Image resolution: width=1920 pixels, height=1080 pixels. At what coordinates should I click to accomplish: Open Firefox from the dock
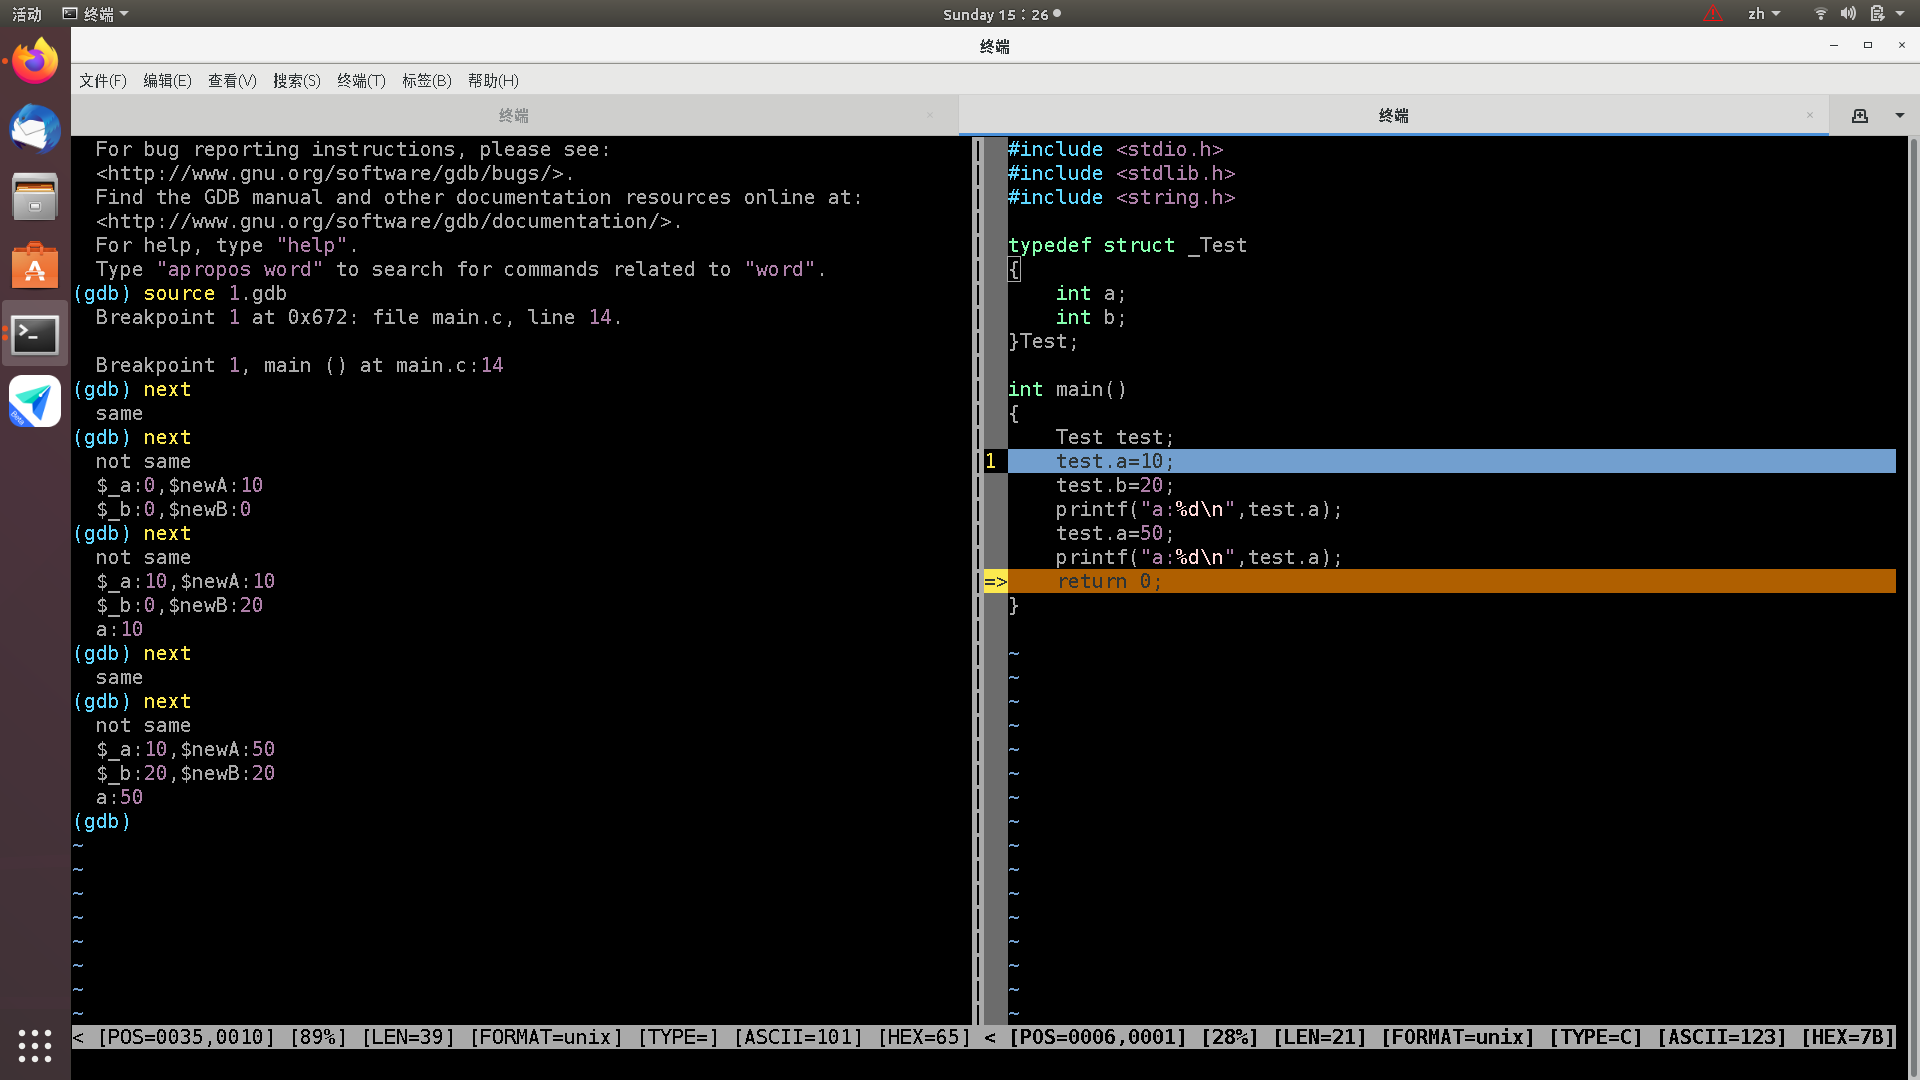(x=35, y=62)
